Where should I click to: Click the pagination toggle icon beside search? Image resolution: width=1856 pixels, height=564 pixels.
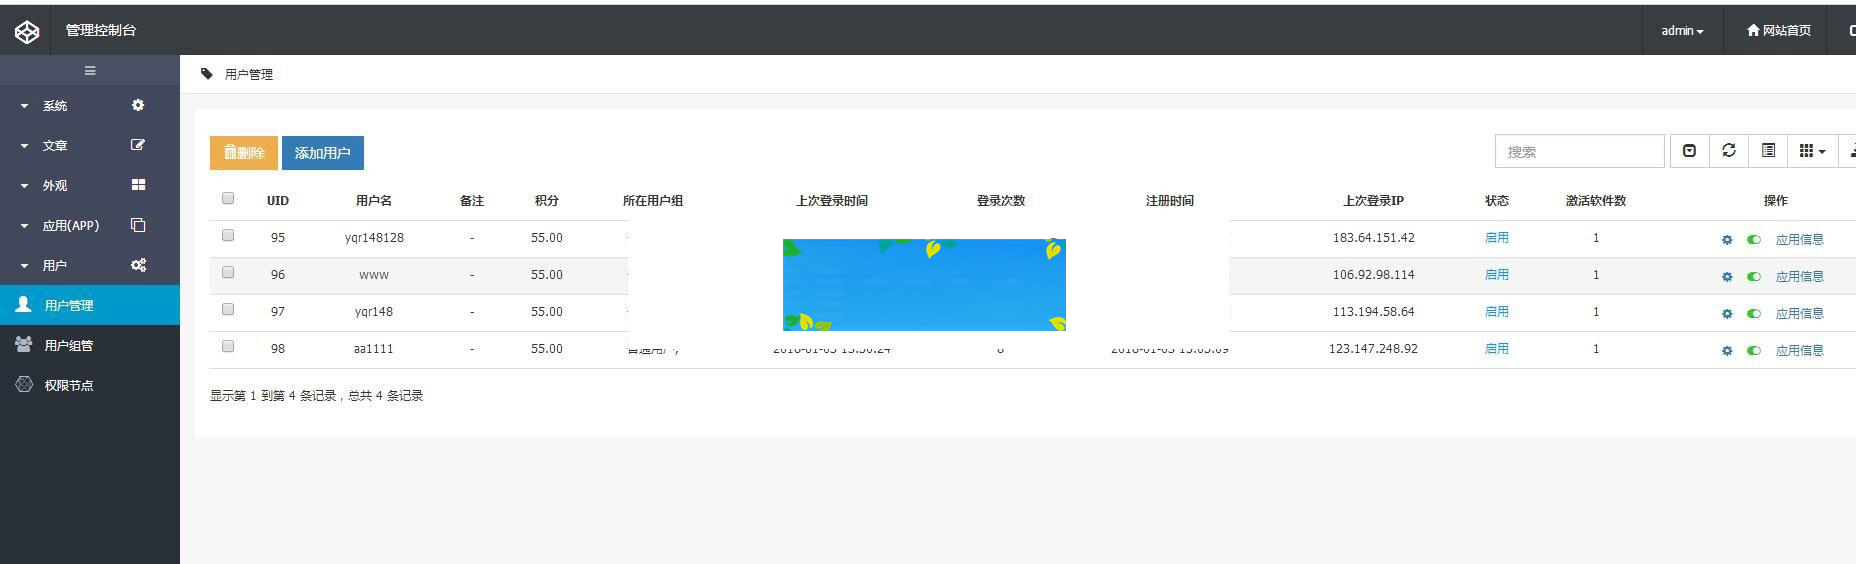(1689, 151)
